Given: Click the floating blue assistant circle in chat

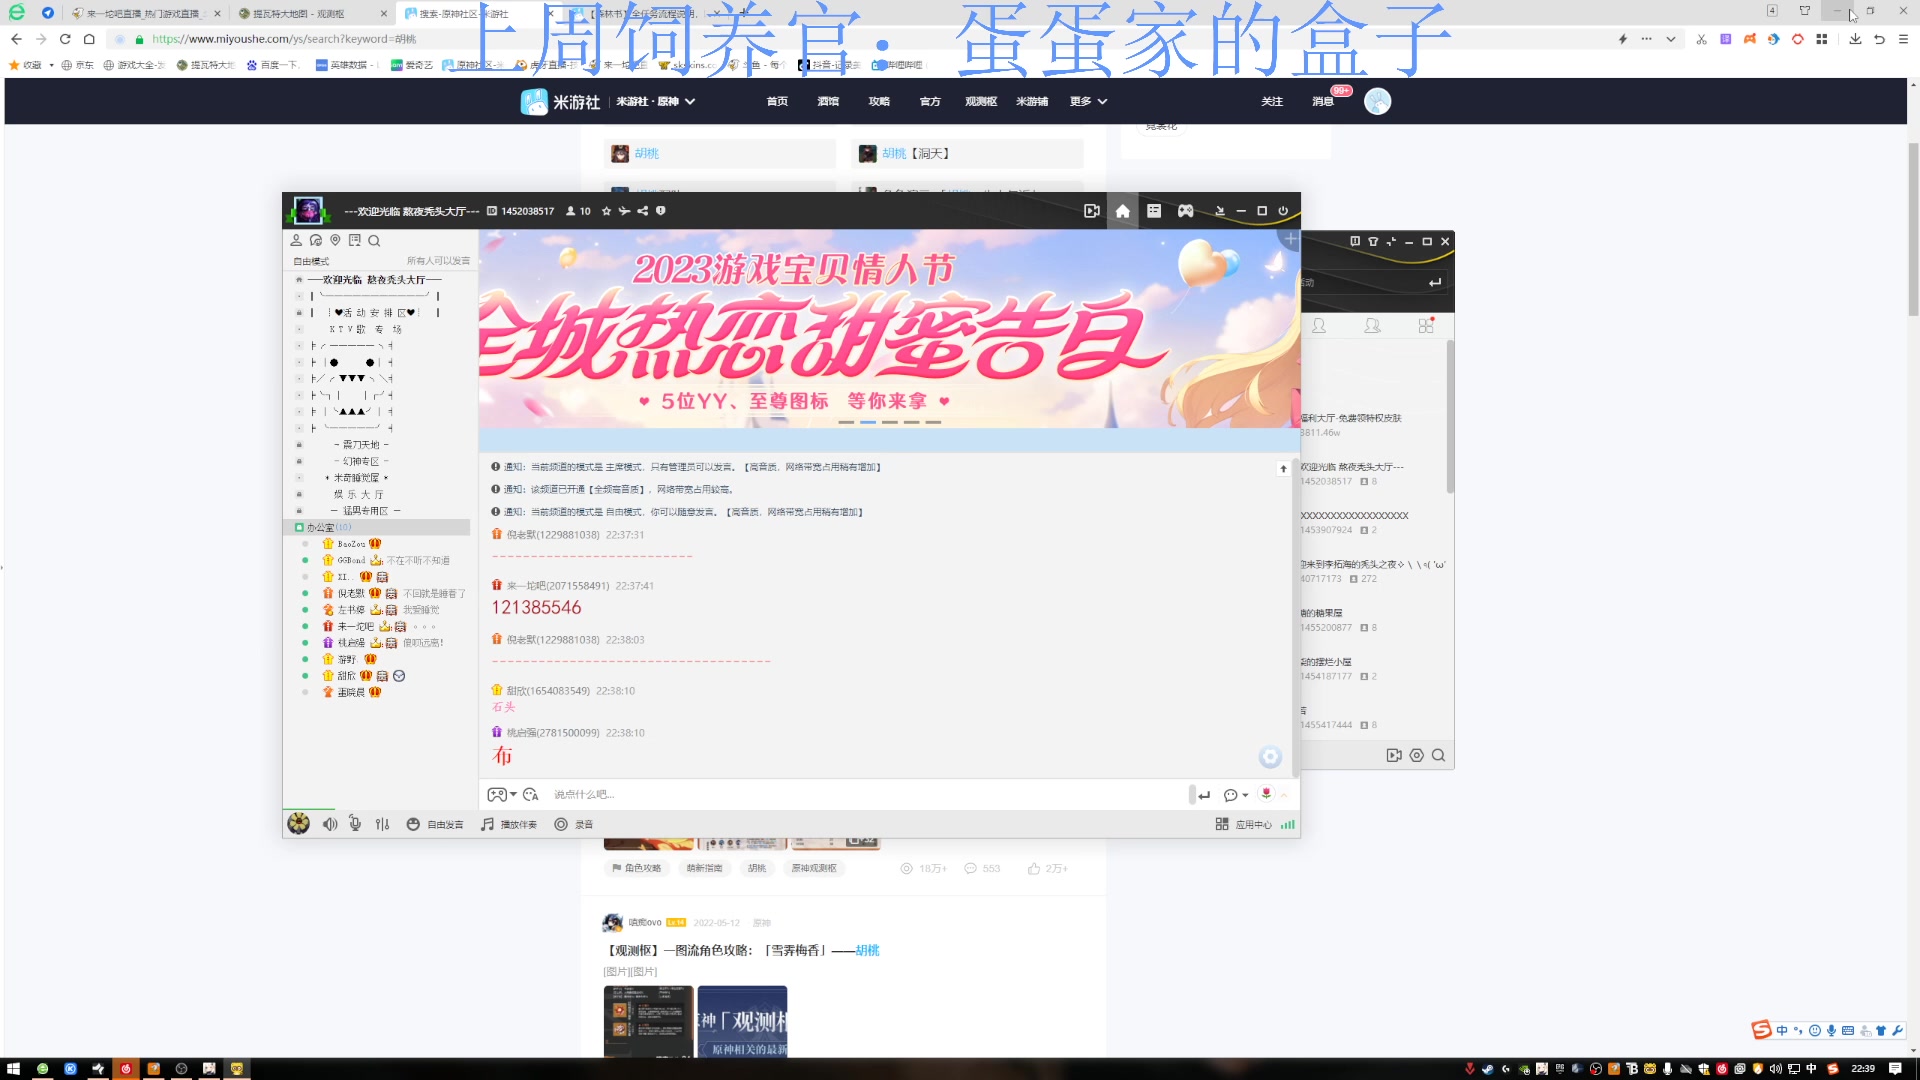Looking at the screenshot, I should (1270, 757).
